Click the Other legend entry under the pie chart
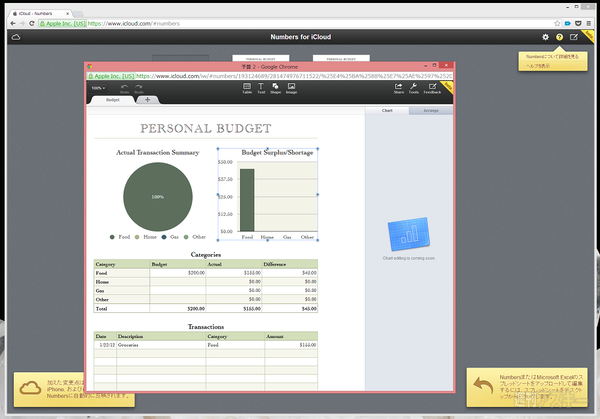 (x=195, y=237)
